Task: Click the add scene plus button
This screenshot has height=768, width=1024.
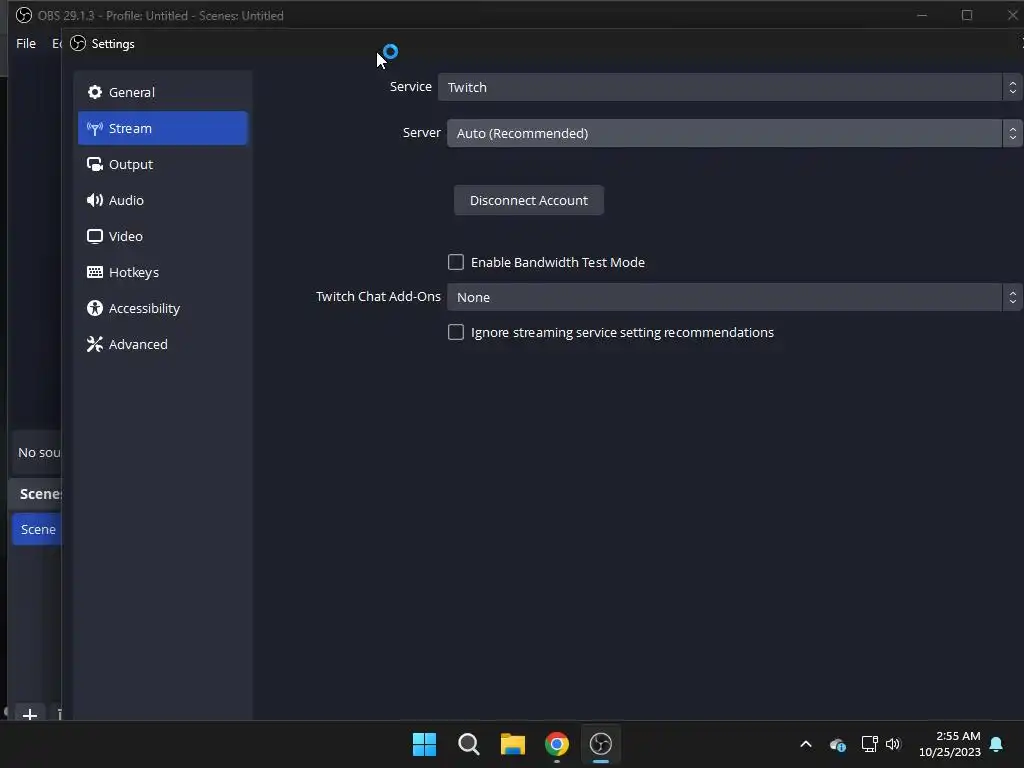Action: click(29, 714)
